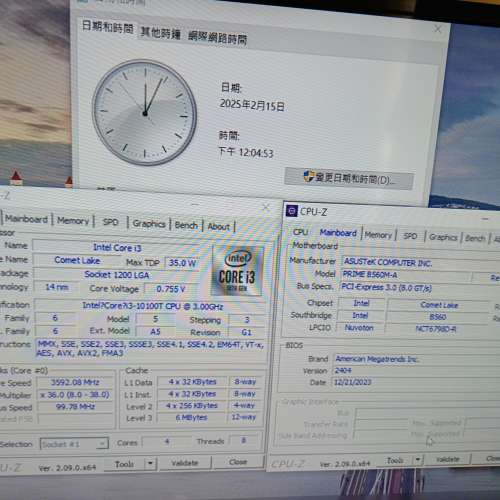Click 'American Megatrends Inc.' BIOS brand
The height and width of the screenshot is (500, 500).
[377, 359]
